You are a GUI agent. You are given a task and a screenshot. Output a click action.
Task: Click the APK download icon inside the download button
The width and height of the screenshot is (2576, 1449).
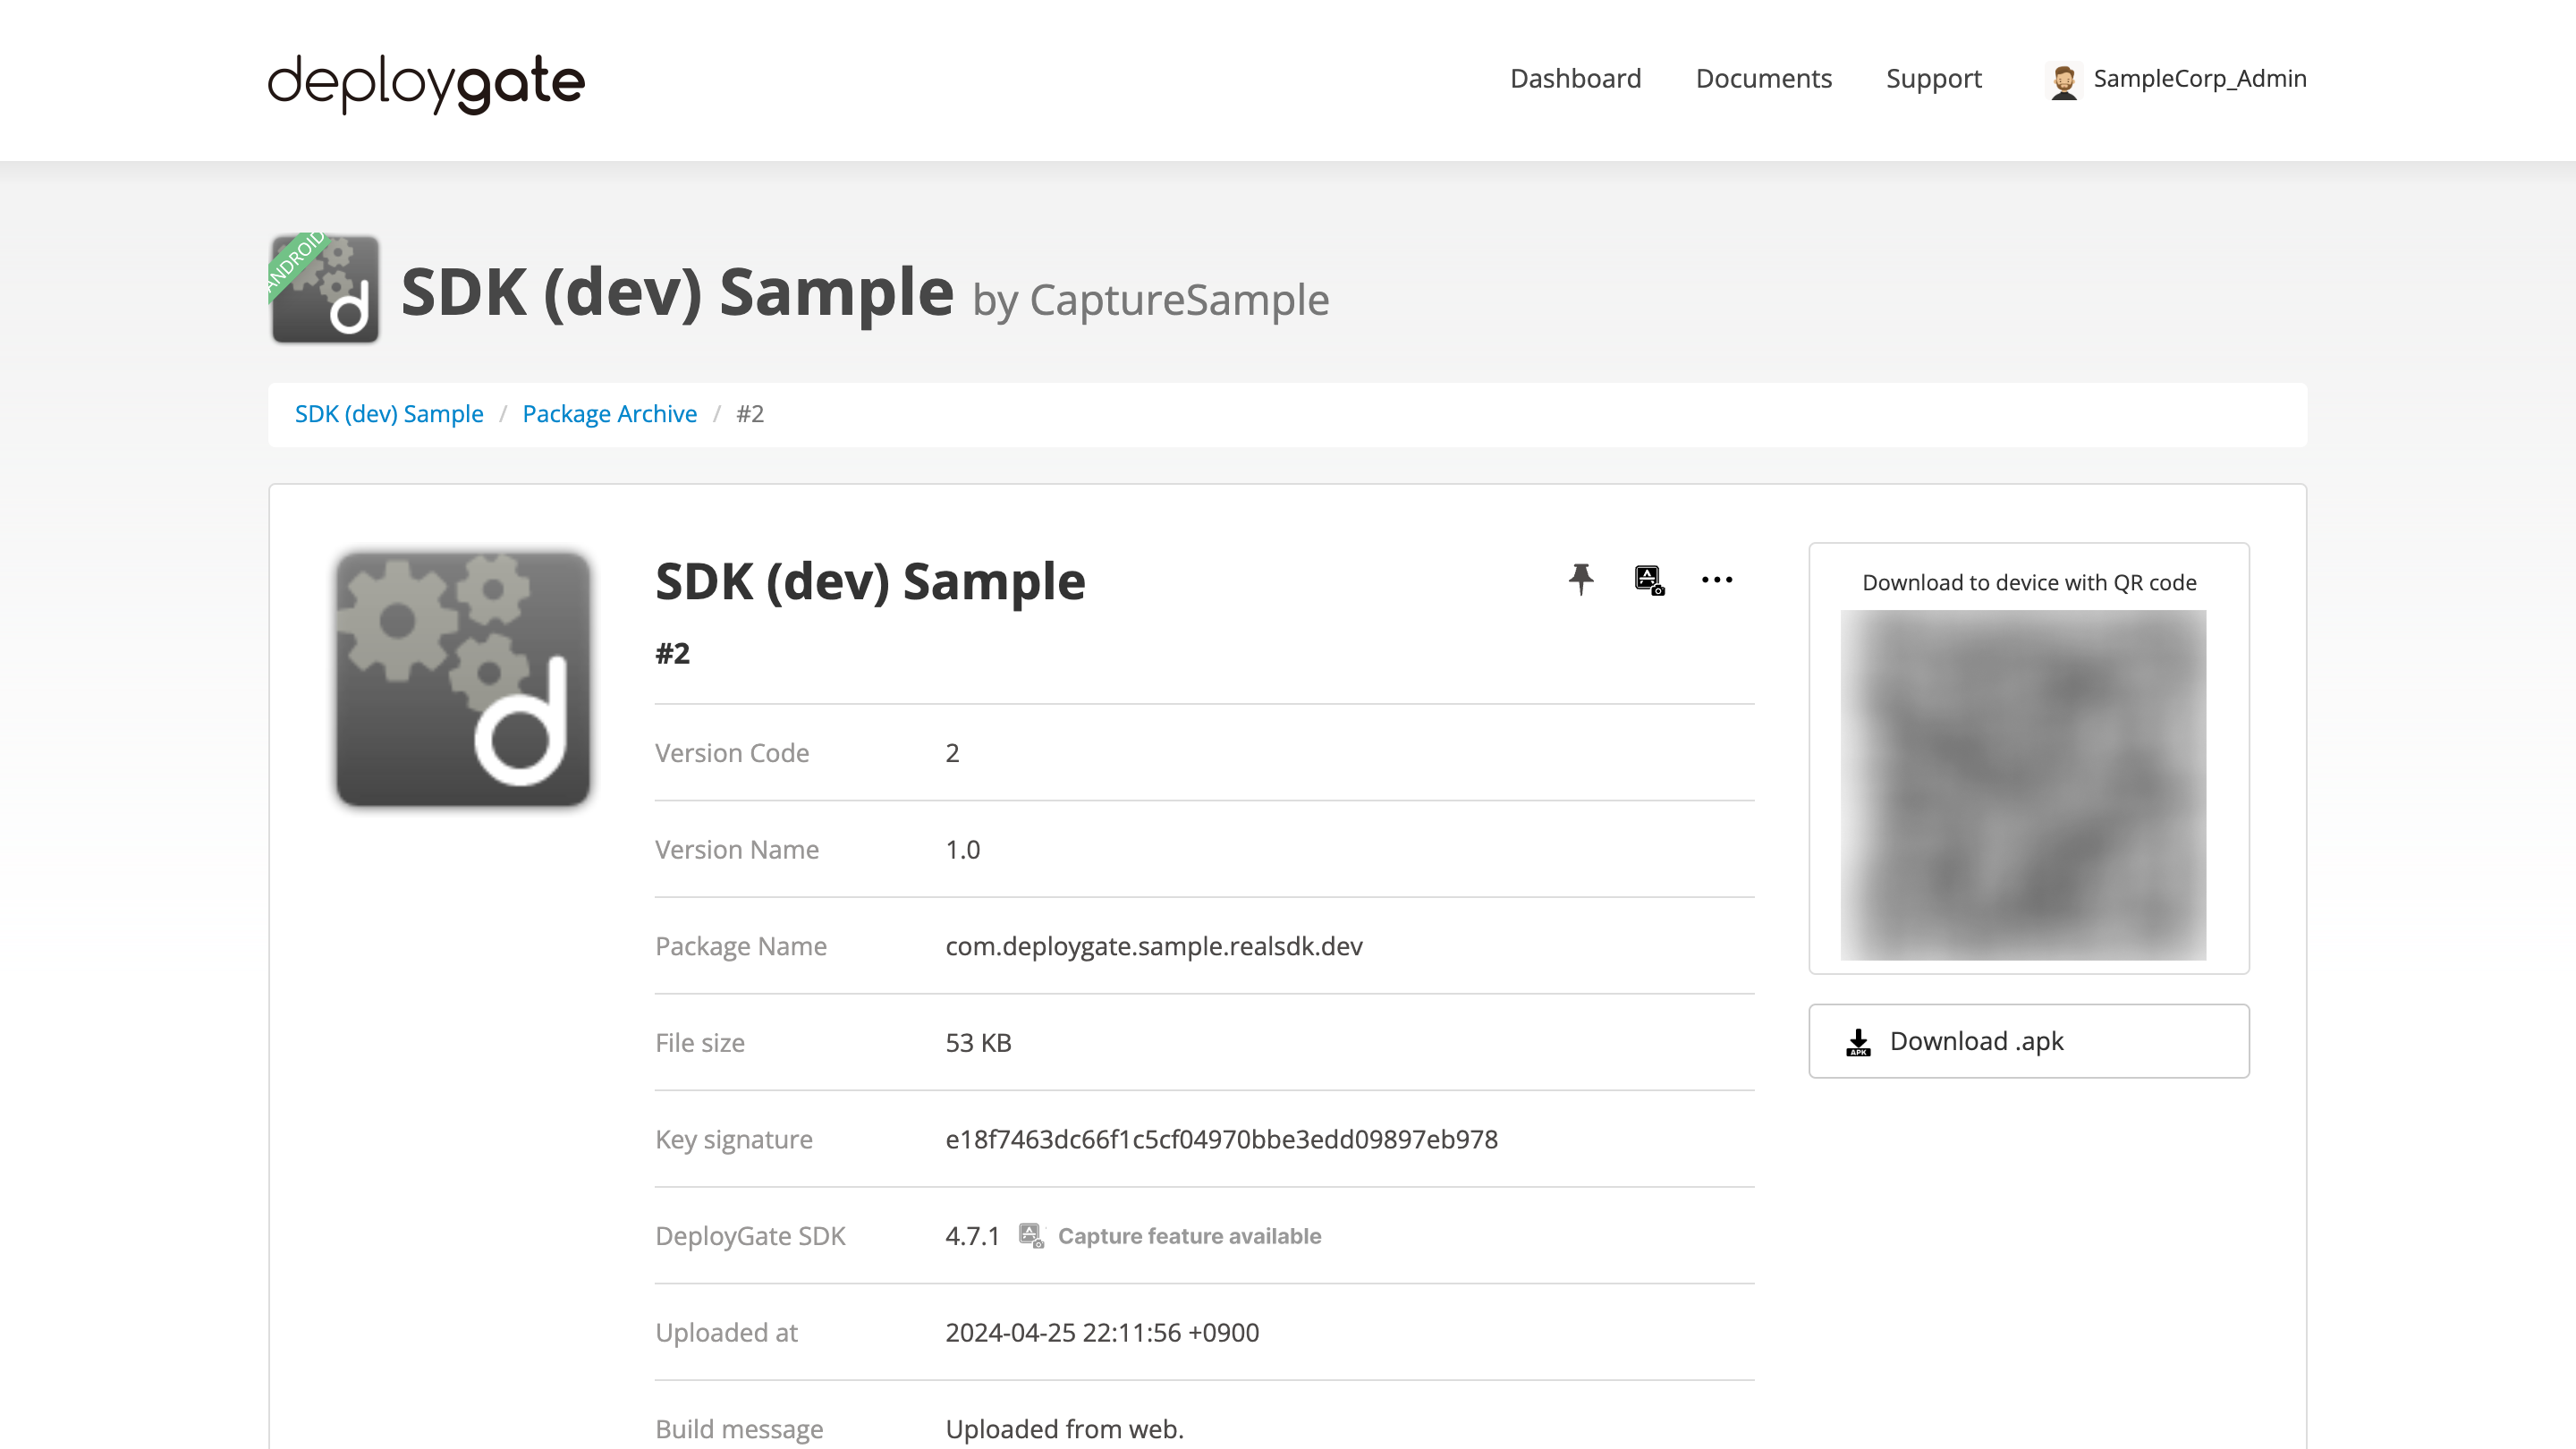click(x=1858, y=1041)
